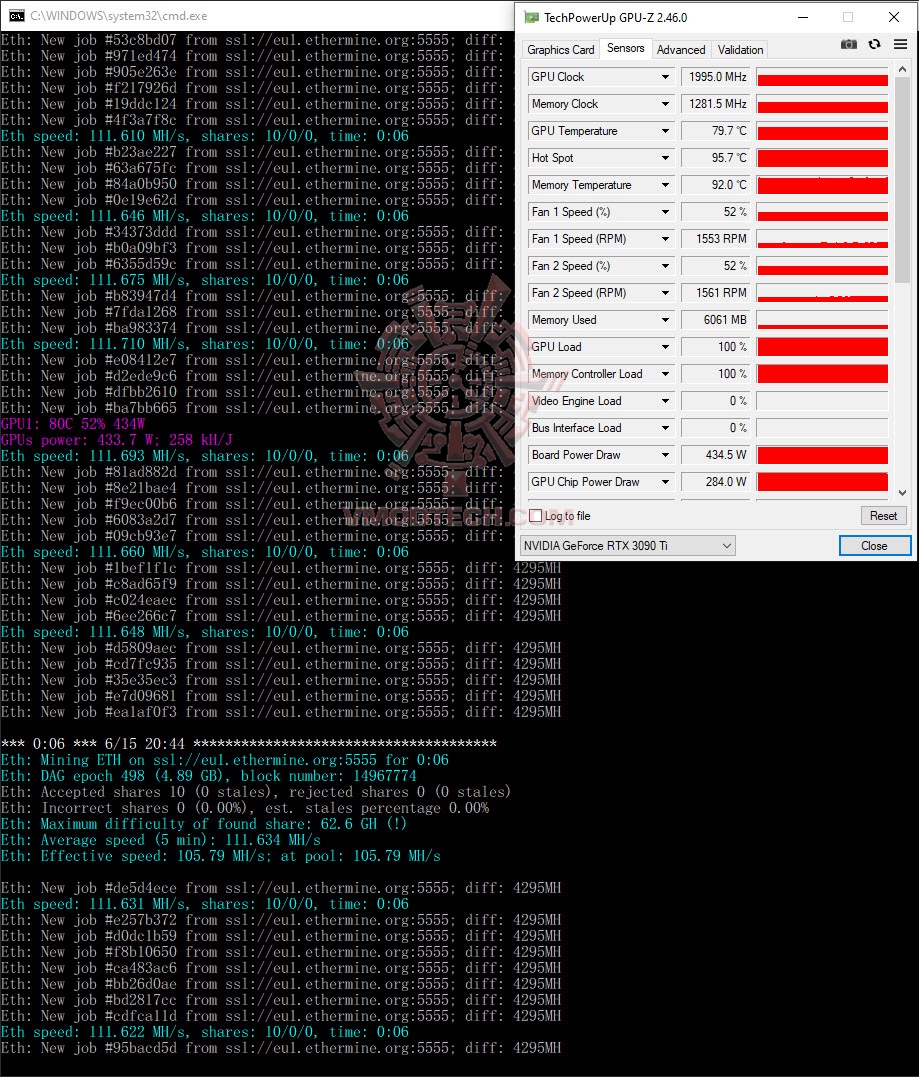
Task: Click the Board Power Draw history graph
Action: pyautogui.click(x=822, y=455)
